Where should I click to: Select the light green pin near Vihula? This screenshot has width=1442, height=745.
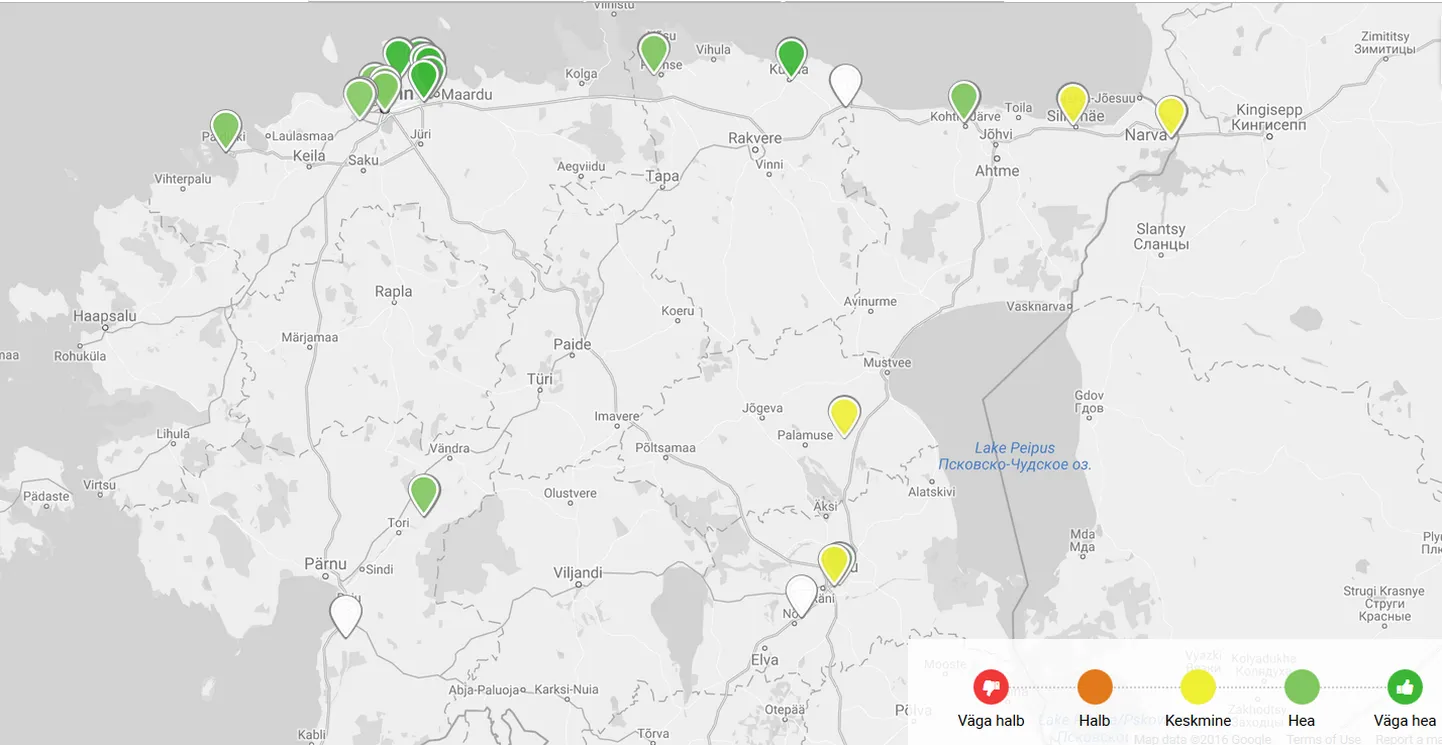point(653,52)
